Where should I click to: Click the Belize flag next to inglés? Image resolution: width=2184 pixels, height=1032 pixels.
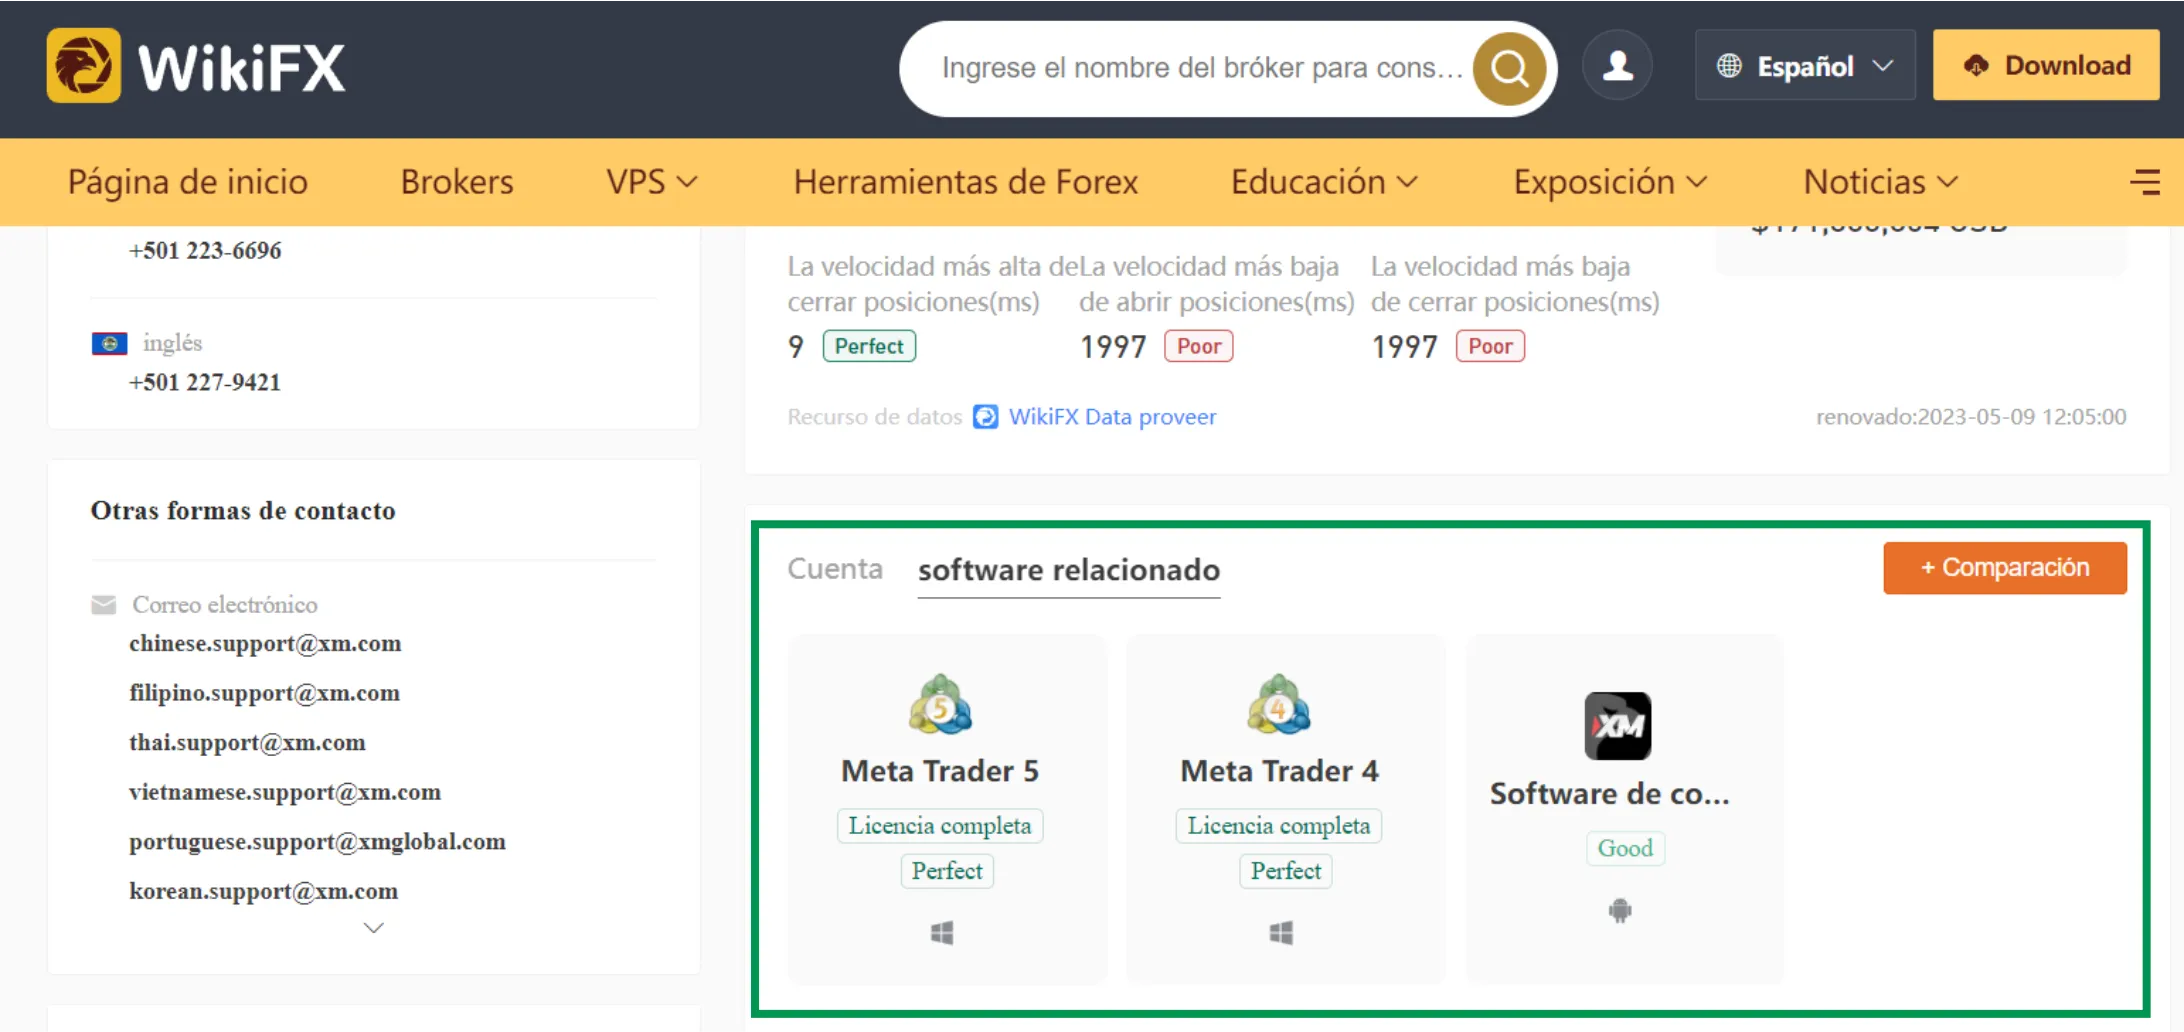pyautogui.click(x=109, y=344)
